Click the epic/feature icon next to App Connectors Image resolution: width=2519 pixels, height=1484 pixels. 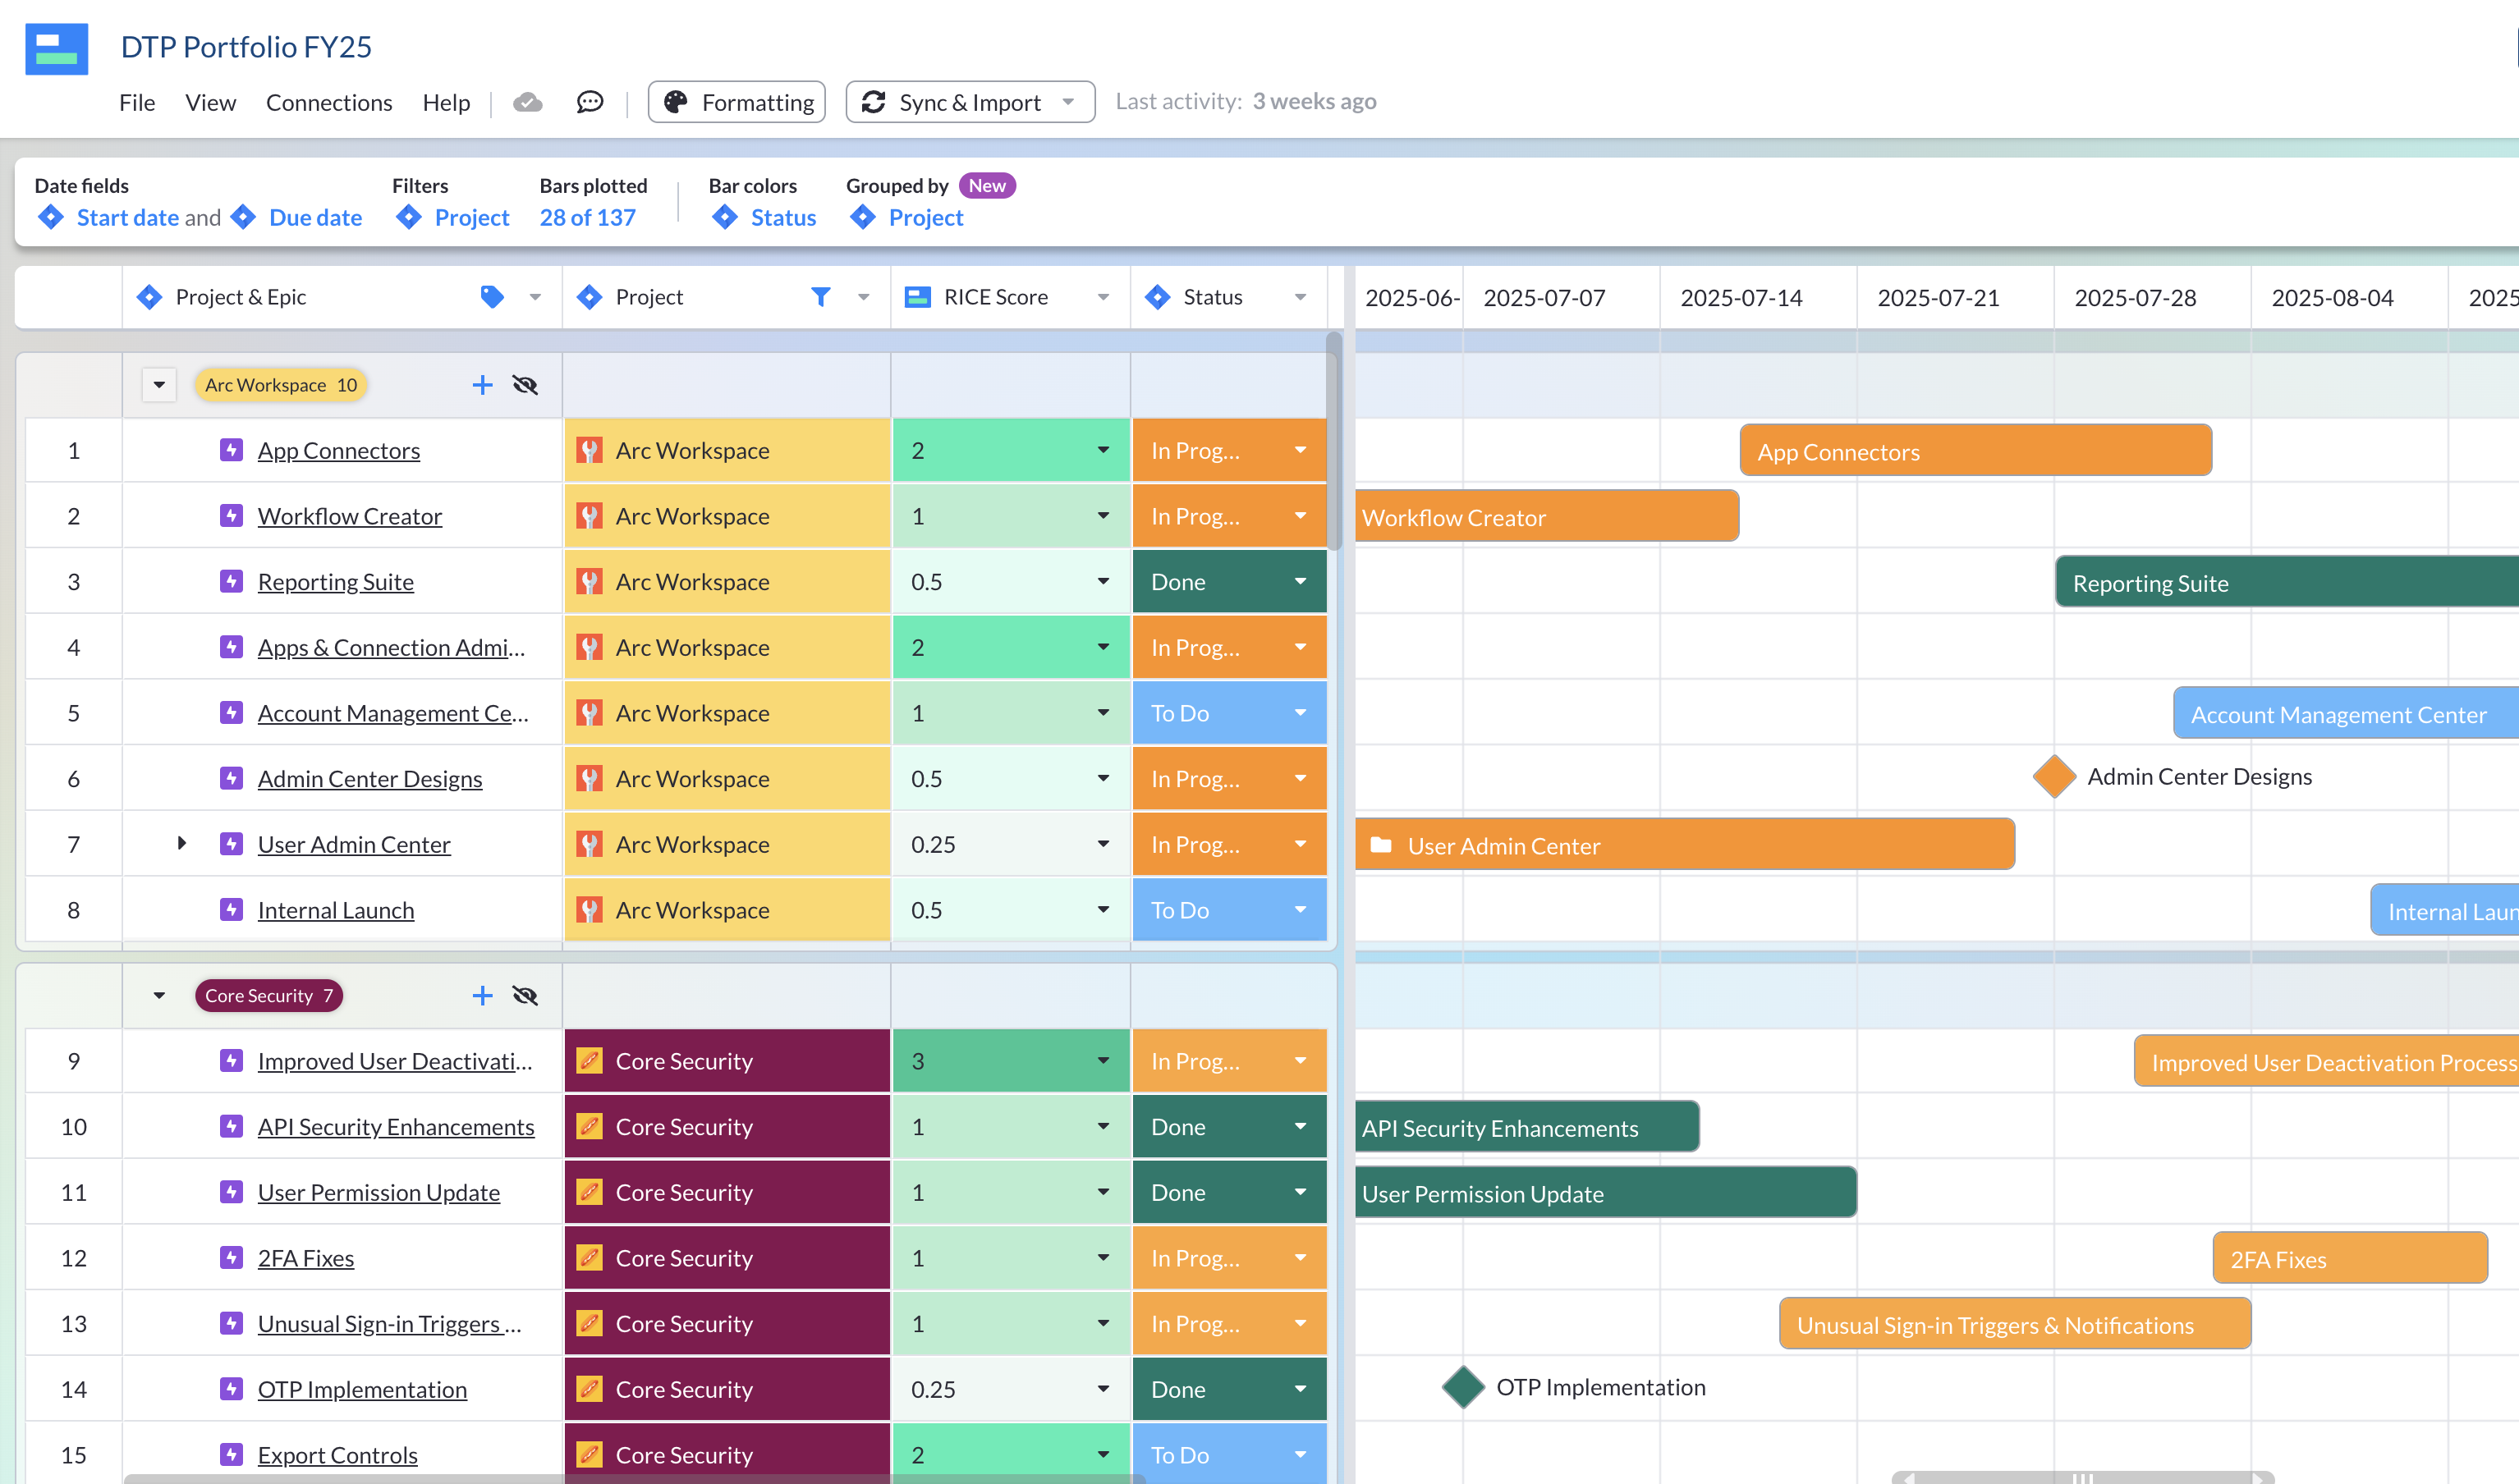coord(228,449)
